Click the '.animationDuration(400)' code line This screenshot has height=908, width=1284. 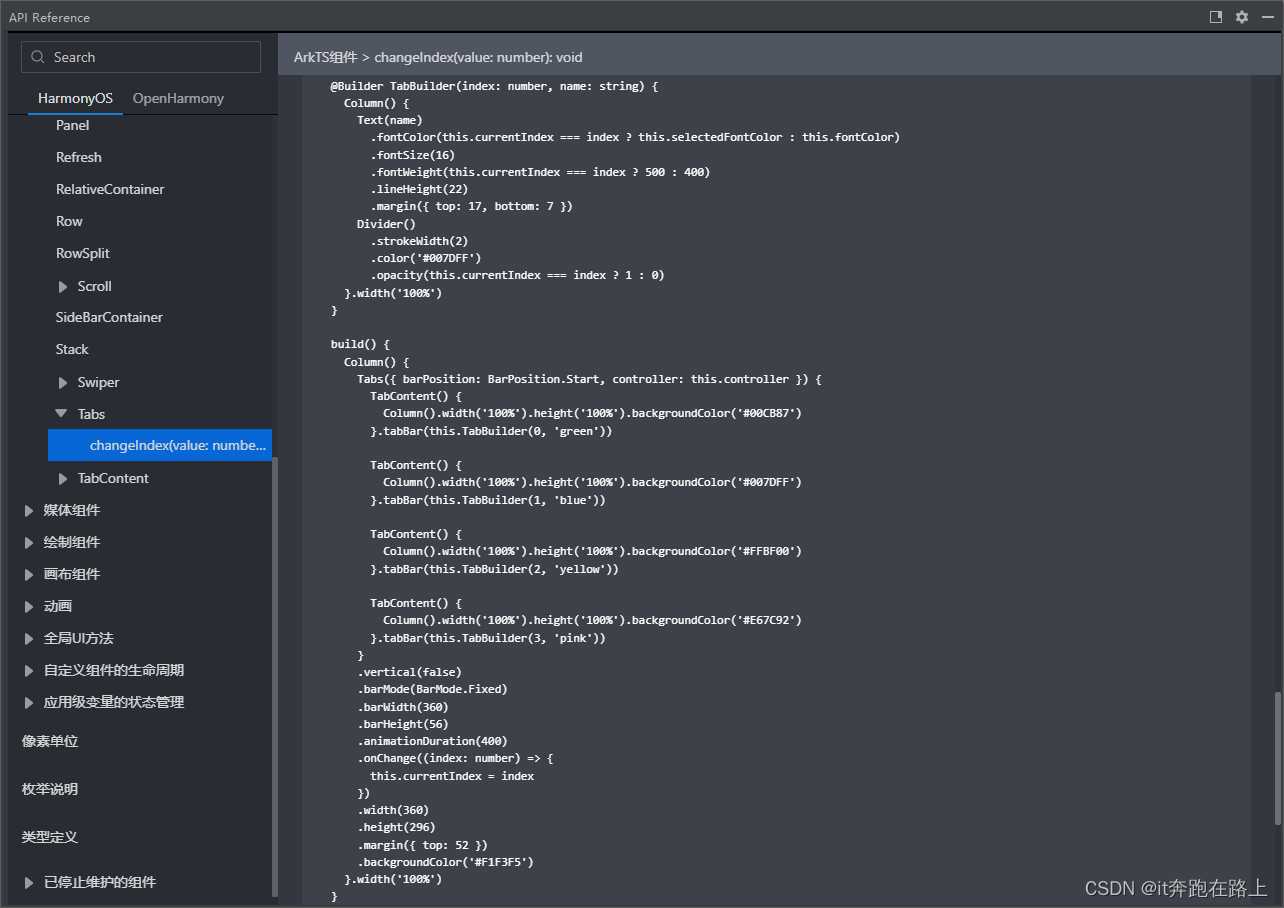click(432, 741)
